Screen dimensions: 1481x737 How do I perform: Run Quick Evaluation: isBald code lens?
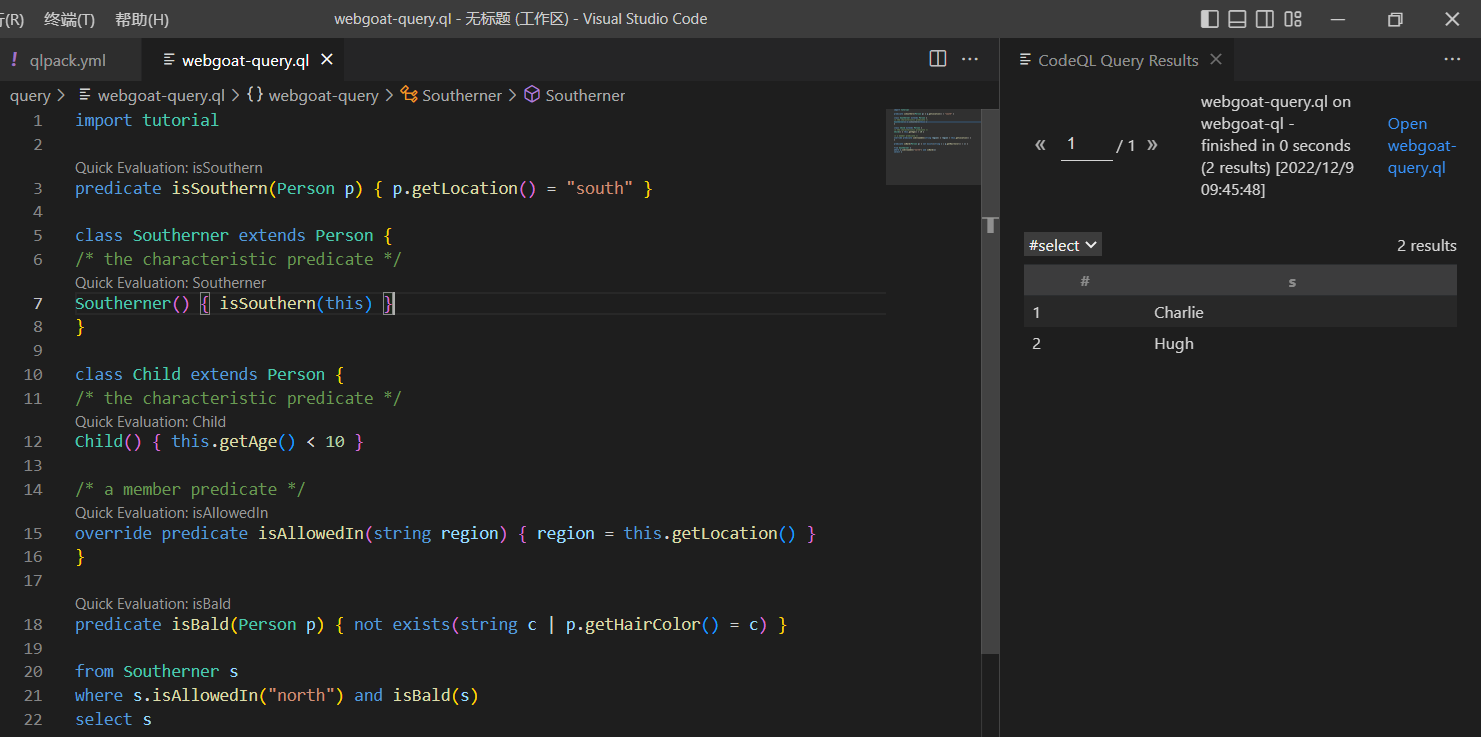point(153,603)
